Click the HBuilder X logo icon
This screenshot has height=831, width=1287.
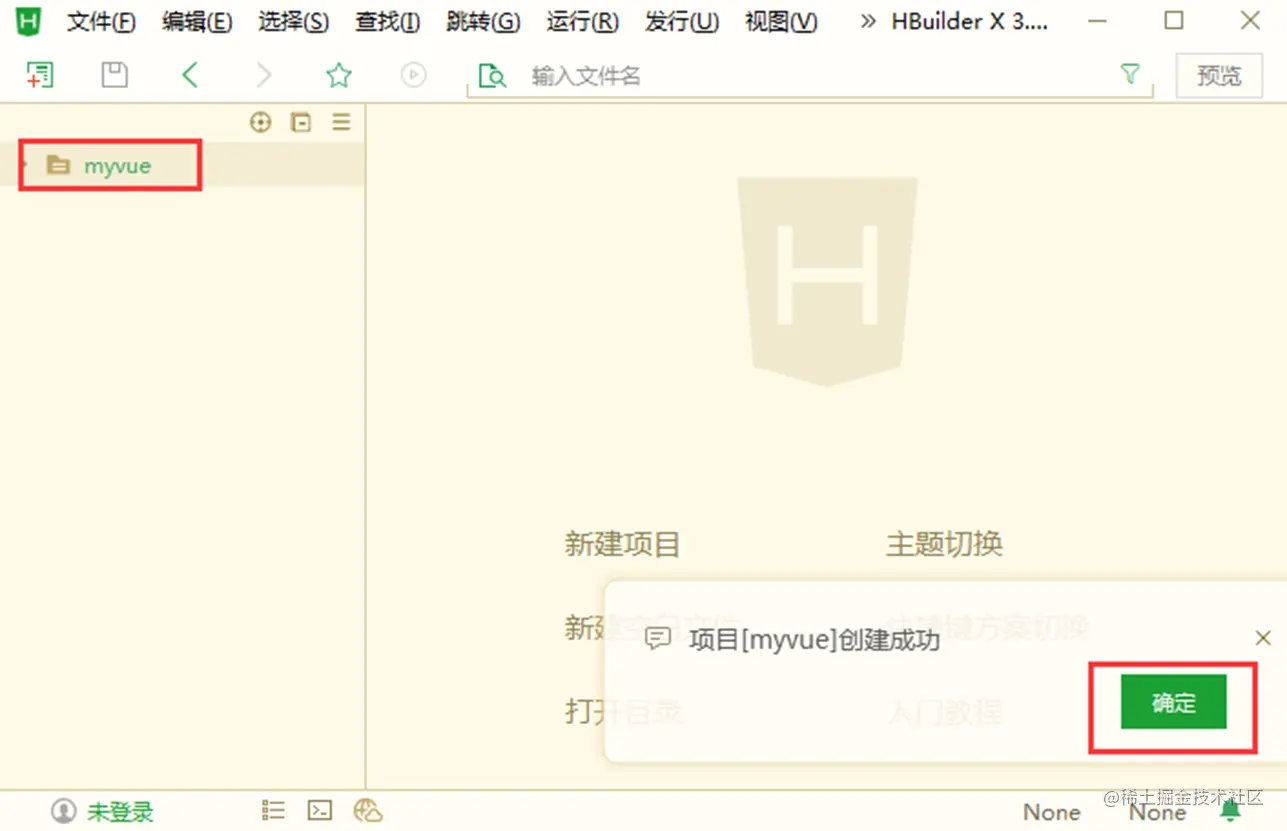(28, 21)
